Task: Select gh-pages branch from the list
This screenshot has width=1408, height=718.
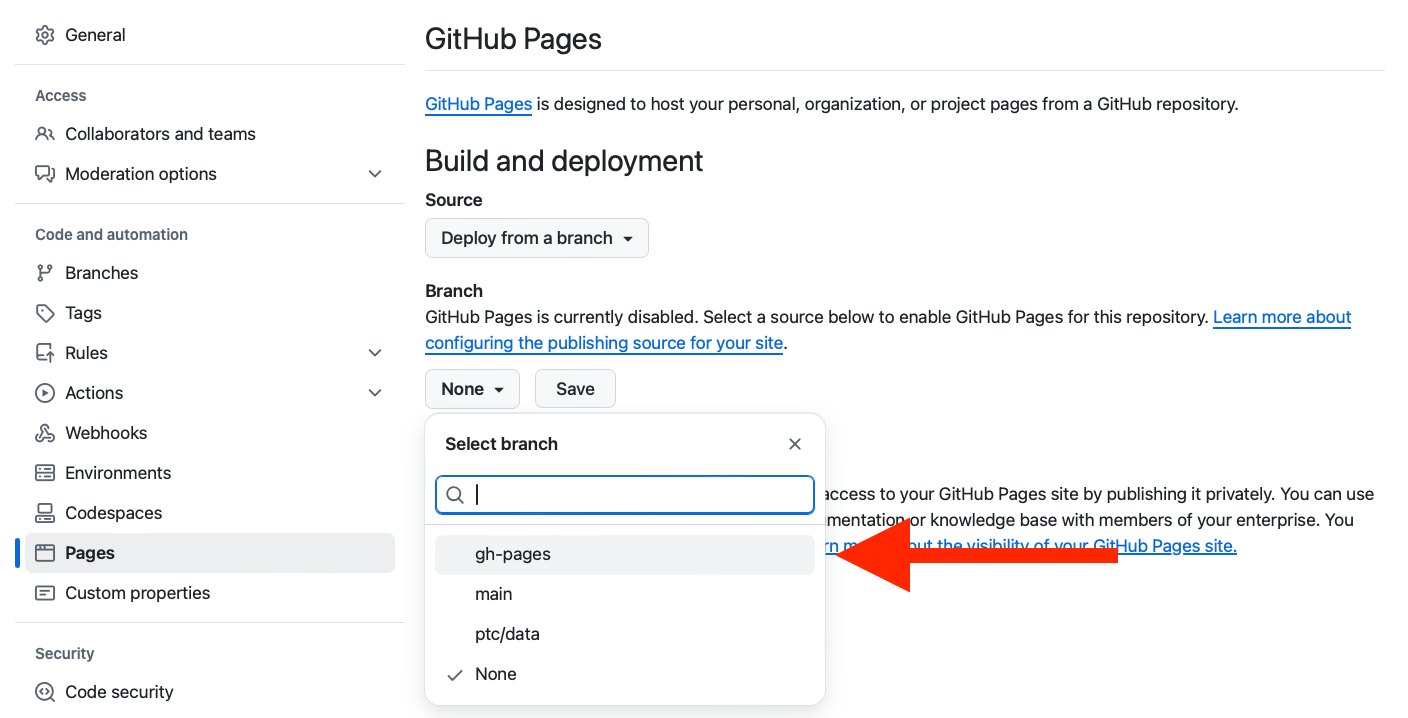Action: (625, 554)
